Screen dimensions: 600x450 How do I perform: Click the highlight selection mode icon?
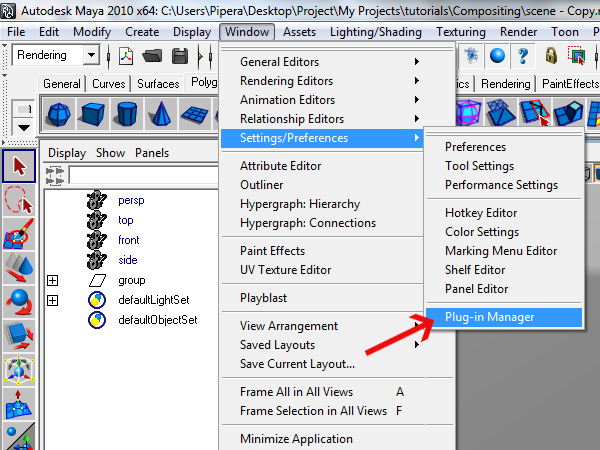tap(577, 56)
